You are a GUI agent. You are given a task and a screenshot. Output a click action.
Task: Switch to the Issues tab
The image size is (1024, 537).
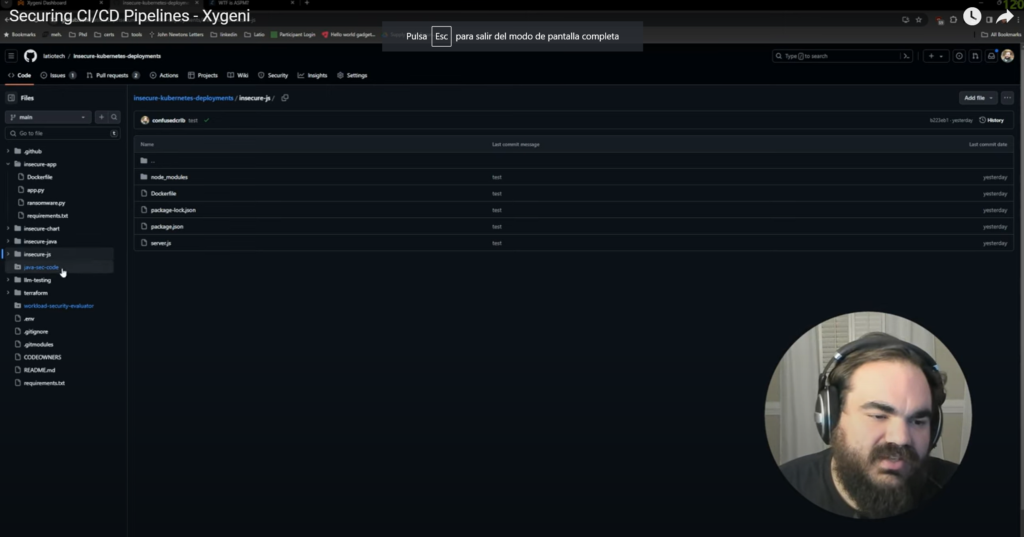click(58, 75)
